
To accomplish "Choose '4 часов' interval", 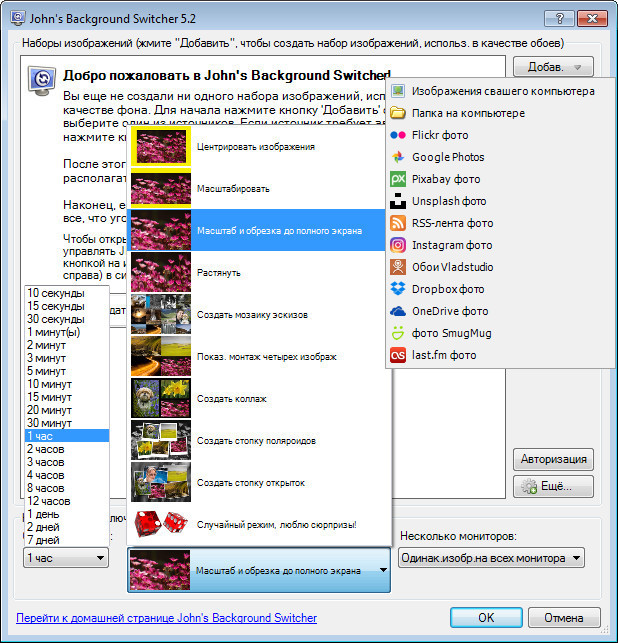I will (67, 475).
